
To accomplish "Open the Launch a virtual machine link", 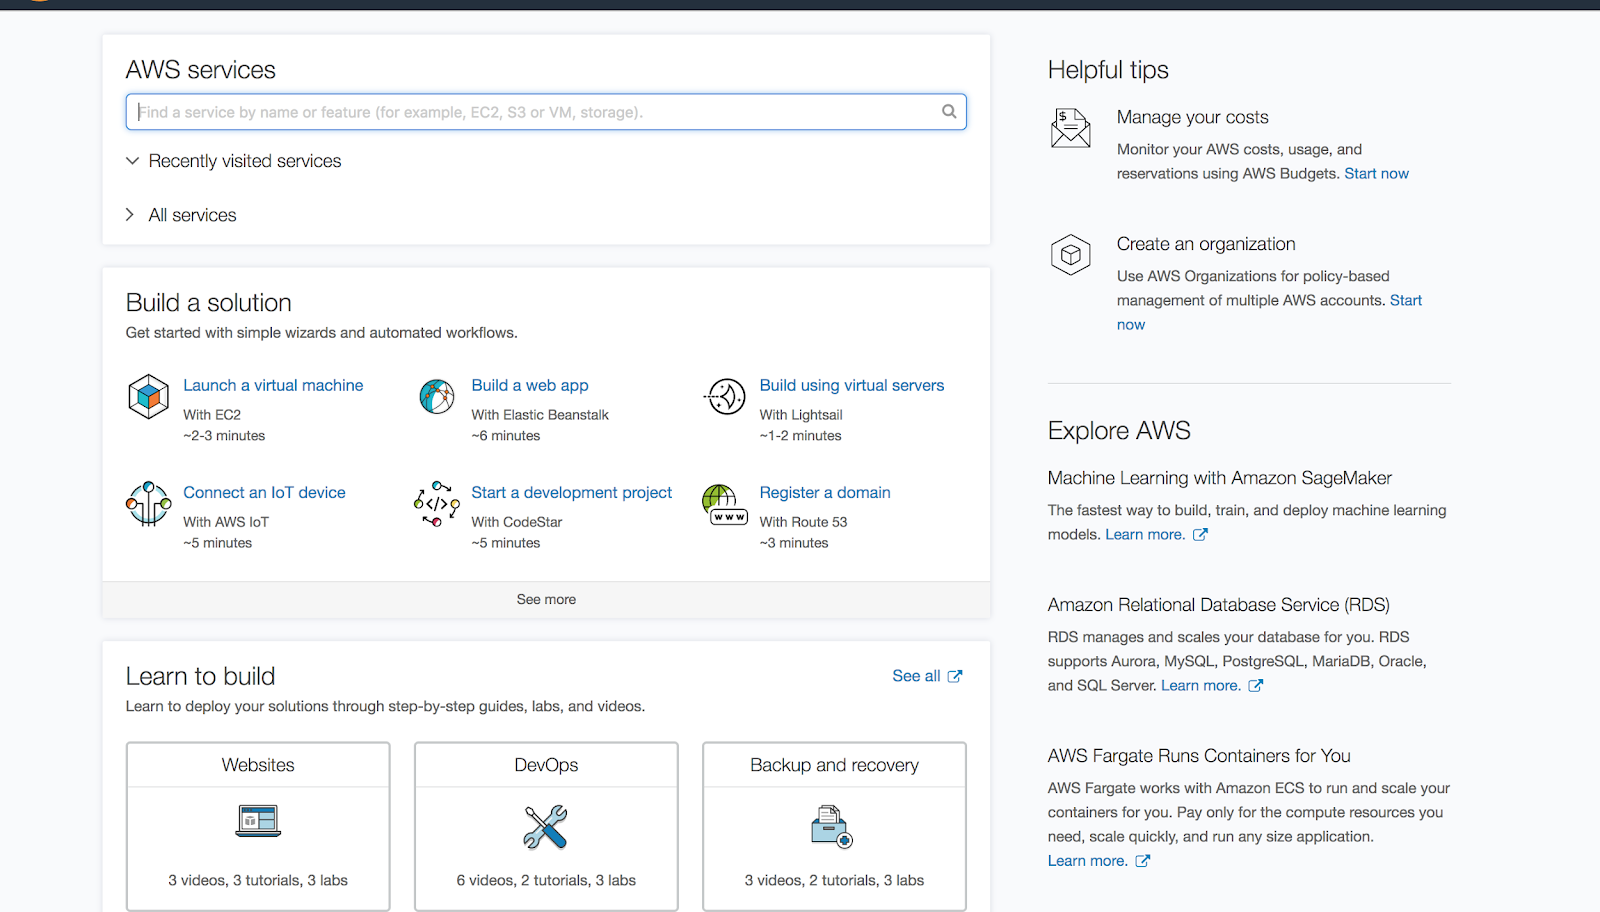I will point(273,385).
